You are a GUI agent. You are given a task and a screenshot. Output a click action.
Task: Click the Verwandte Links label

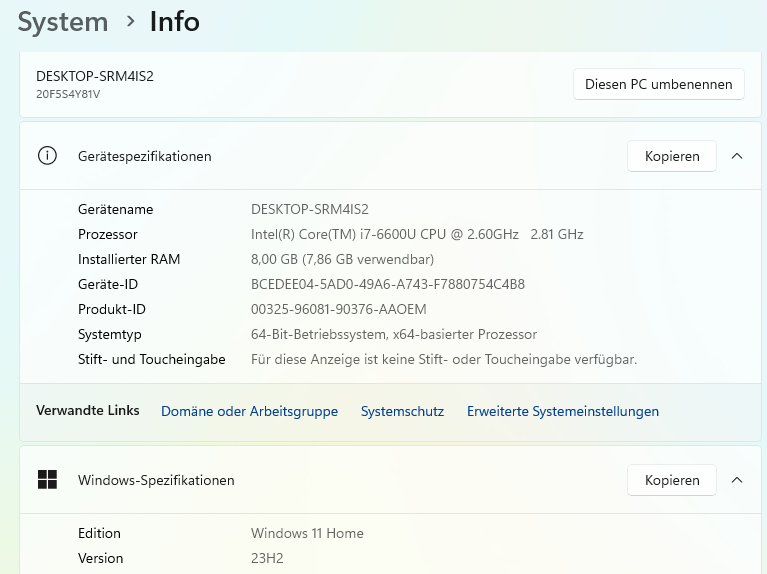pos(88,411)
